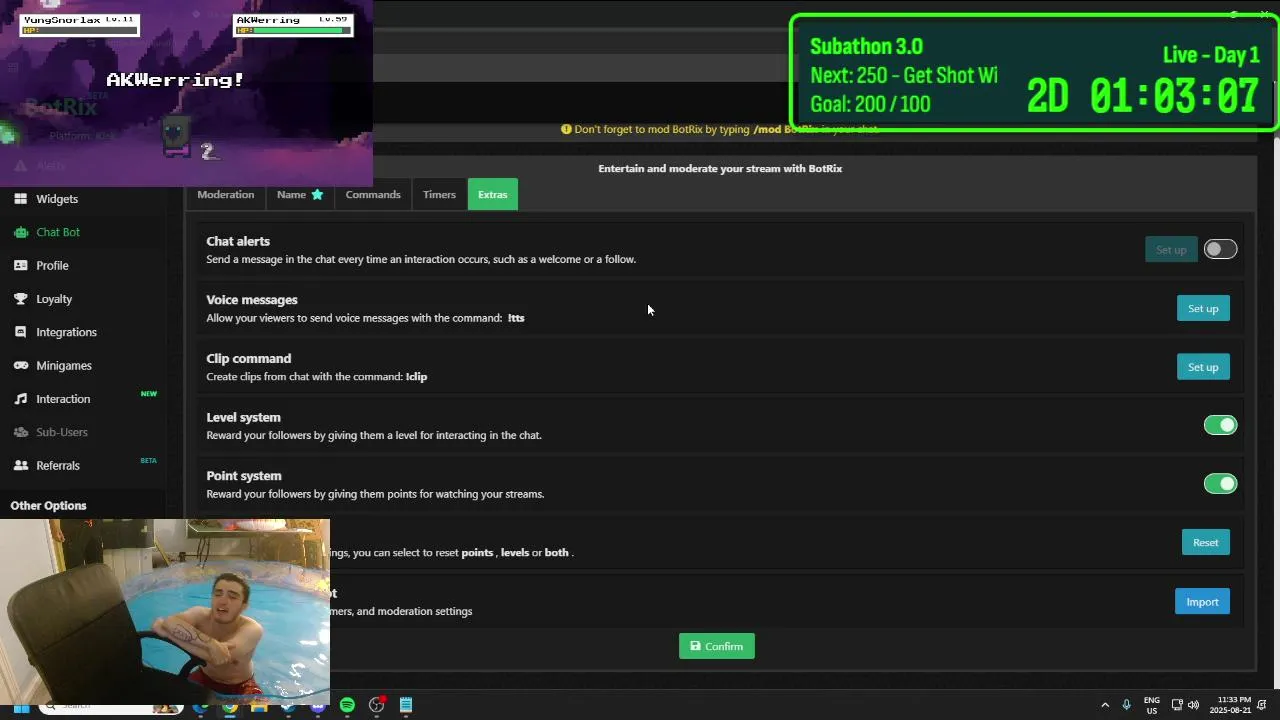1280x720 pixels.
Task: Click the Chat Bot robot icon
Action: pos(20,232)
